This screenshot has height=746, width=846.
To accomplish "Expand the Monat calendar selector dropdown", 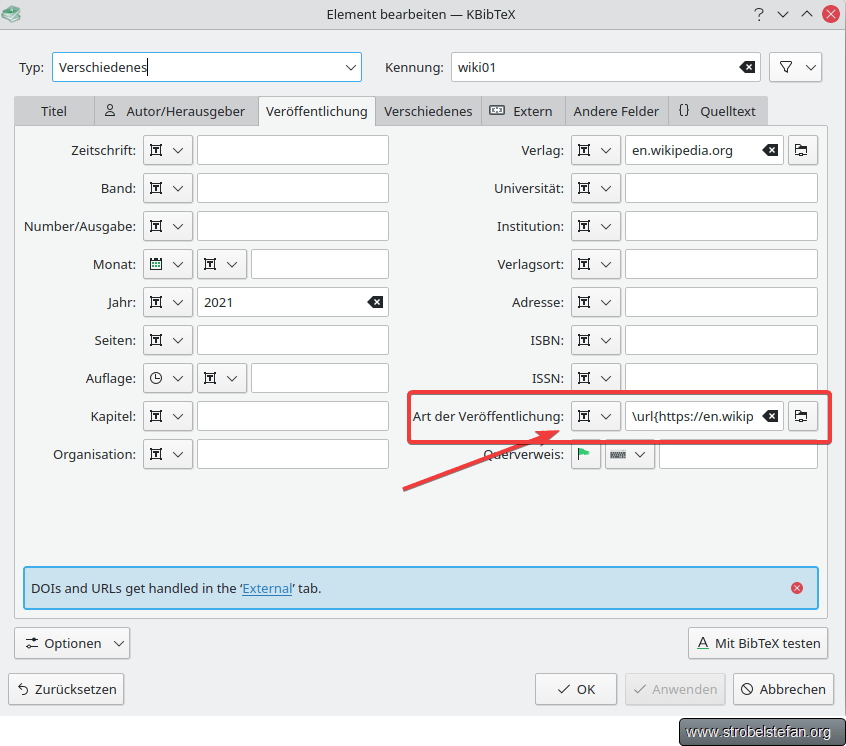I will (167, 264).
